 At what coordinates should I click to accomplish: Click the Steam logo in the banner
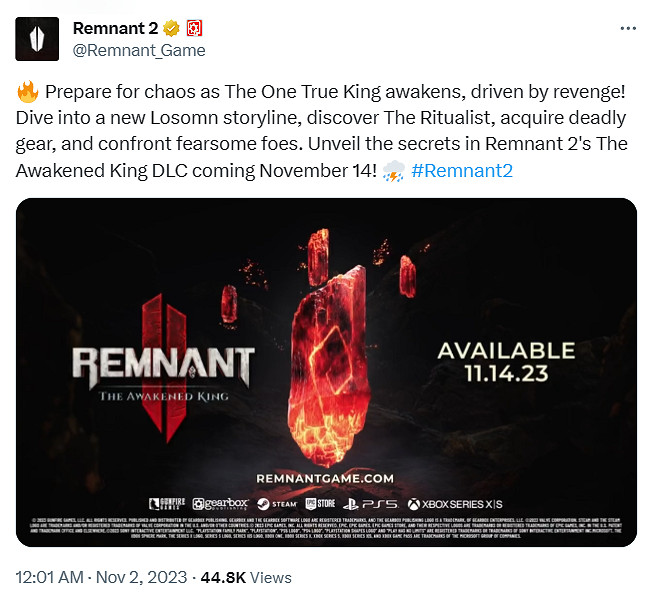click(277, 504)
